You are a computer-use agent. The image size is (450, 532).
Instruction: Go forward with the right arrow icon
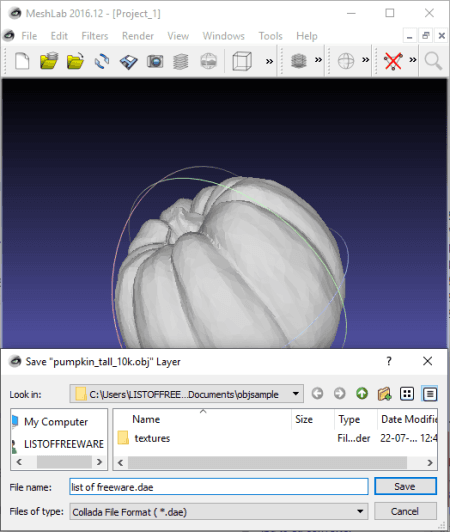point(339,394)
